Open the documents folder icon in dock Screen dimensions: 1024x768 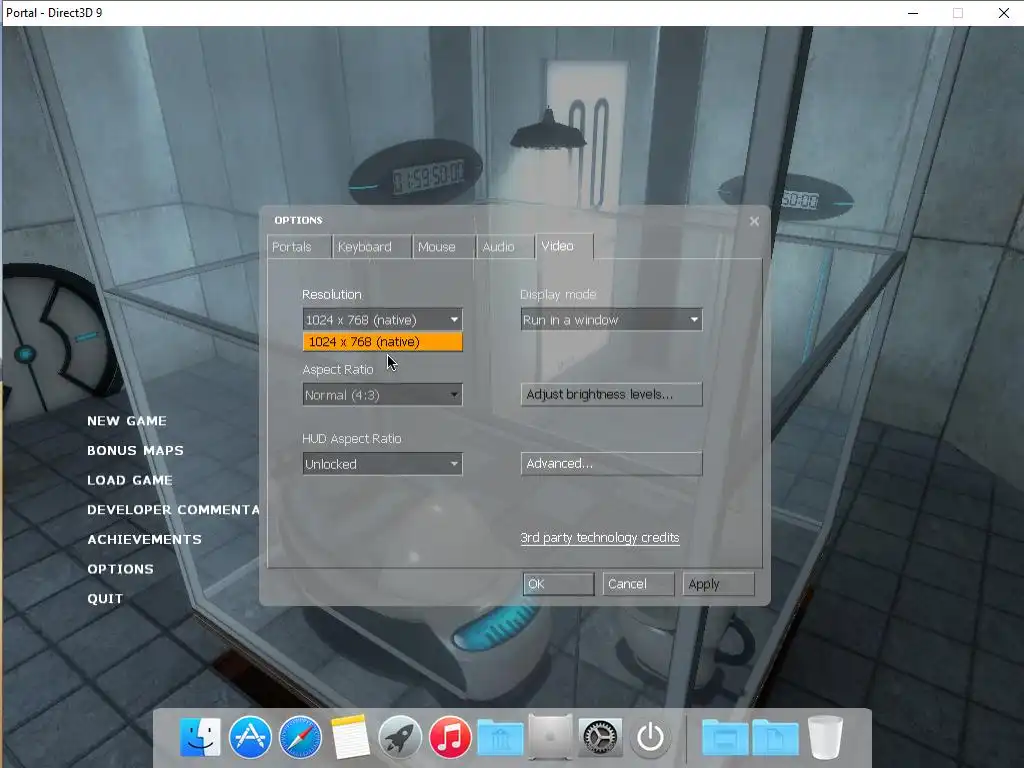coord(775,738)
